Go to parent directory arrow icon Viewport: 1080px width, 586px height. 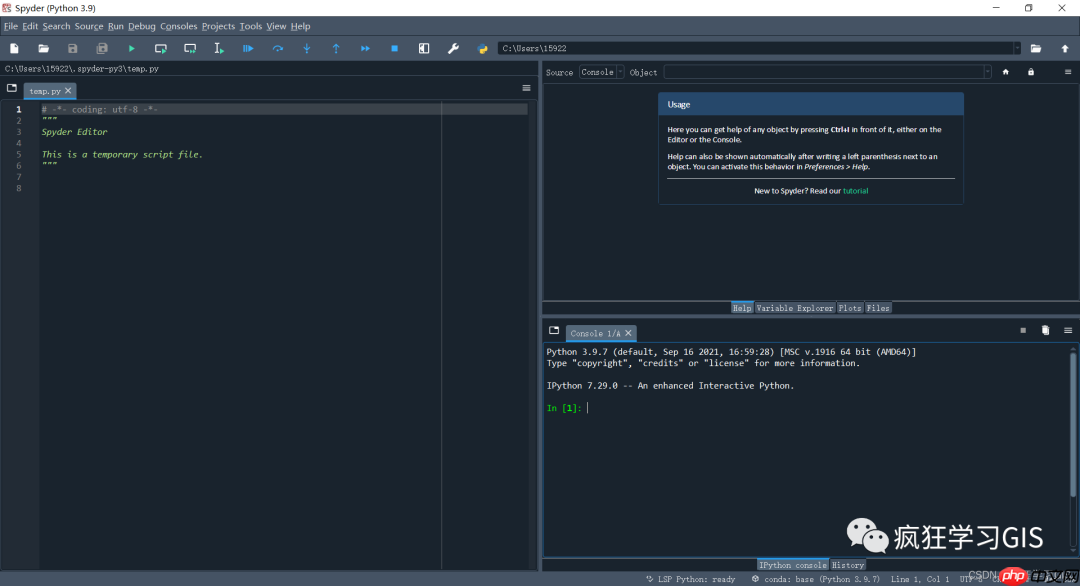click(1065, 48)
